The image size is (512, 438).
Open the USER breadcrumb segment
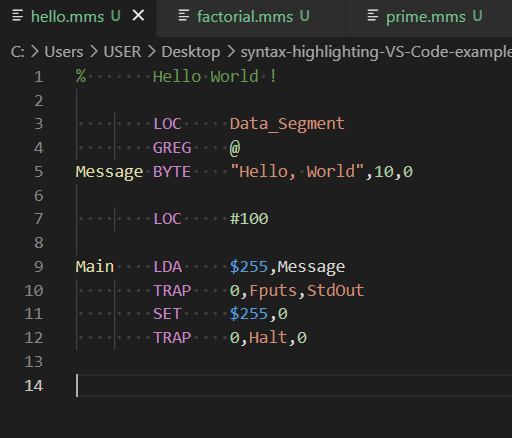pyautogui.click(x=122, y=52)
